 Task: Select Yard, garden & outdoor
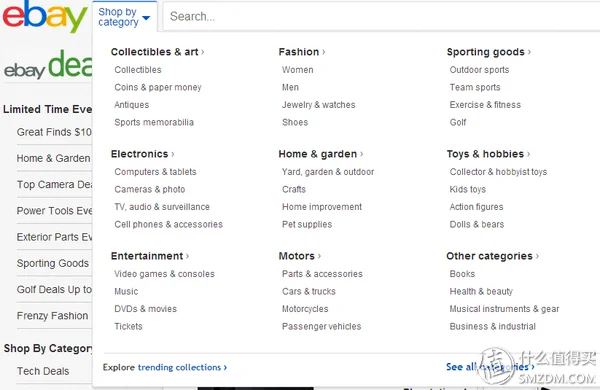pyautogui.click(x=328, y=172)
